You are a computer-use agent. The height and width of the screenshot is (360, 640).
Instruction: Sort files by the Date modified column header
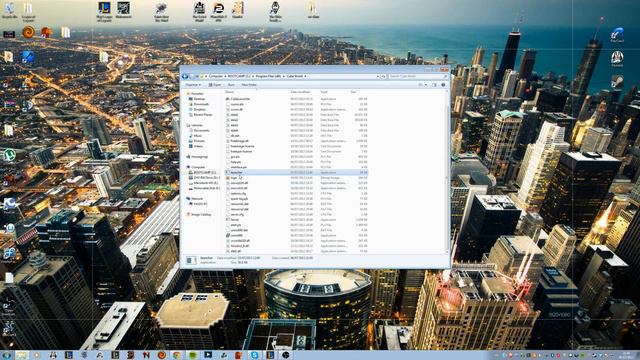tap(300, 92)
